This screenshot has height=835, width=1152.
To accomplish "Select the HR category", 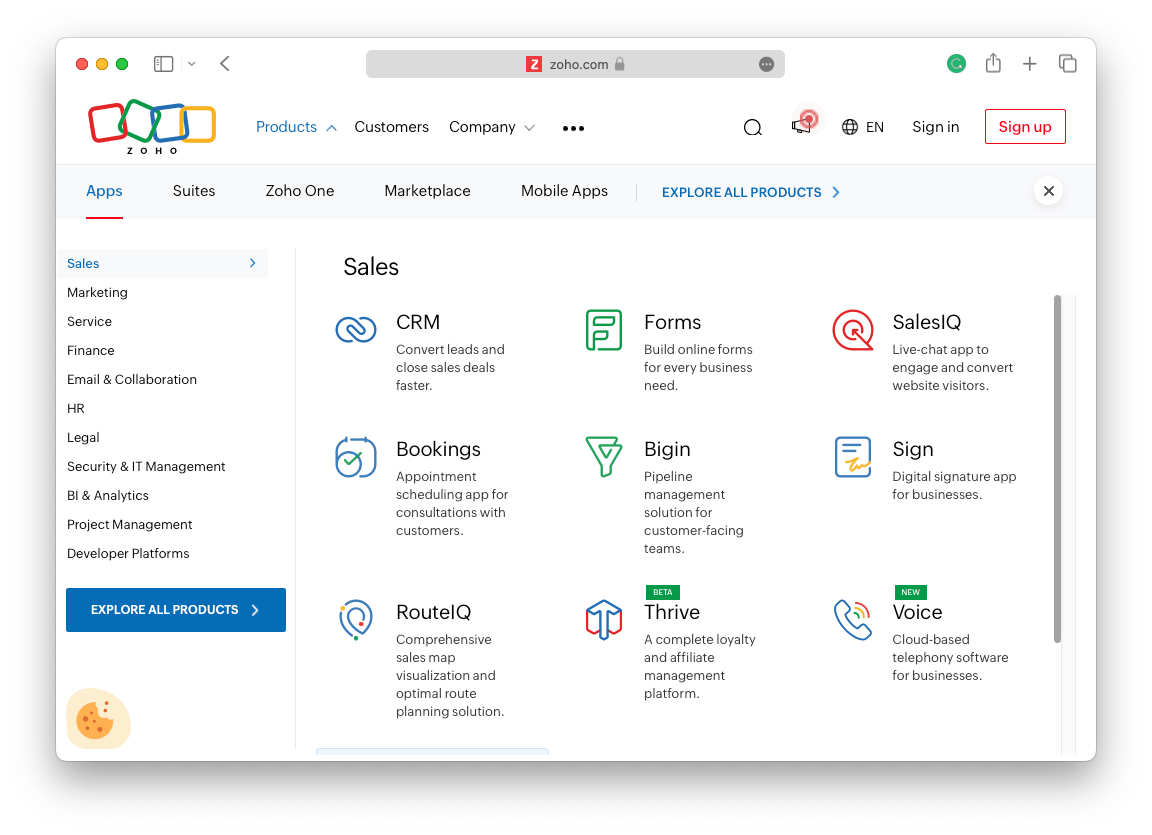I will click(76, 408).
